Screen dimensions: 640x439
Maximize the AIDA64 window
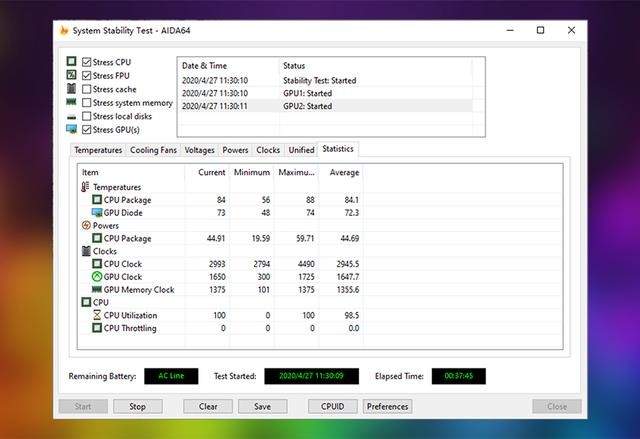(x=540, y=30)
